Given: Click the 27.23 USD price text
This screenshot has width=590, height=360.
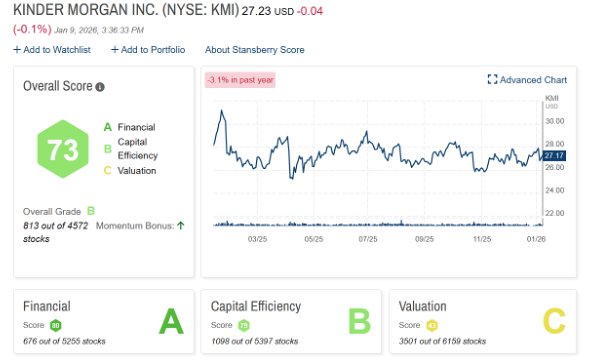Looking at the screenshot, I should tap(268, 11).
